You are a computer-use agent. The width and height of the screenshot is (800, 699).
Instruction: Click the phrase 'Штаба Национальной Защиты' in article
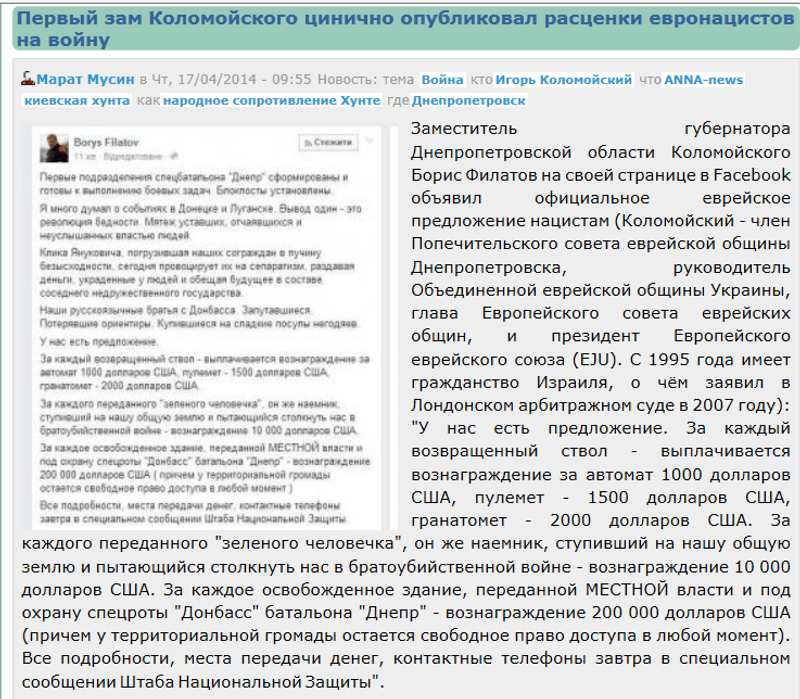[x=245, y=682]
